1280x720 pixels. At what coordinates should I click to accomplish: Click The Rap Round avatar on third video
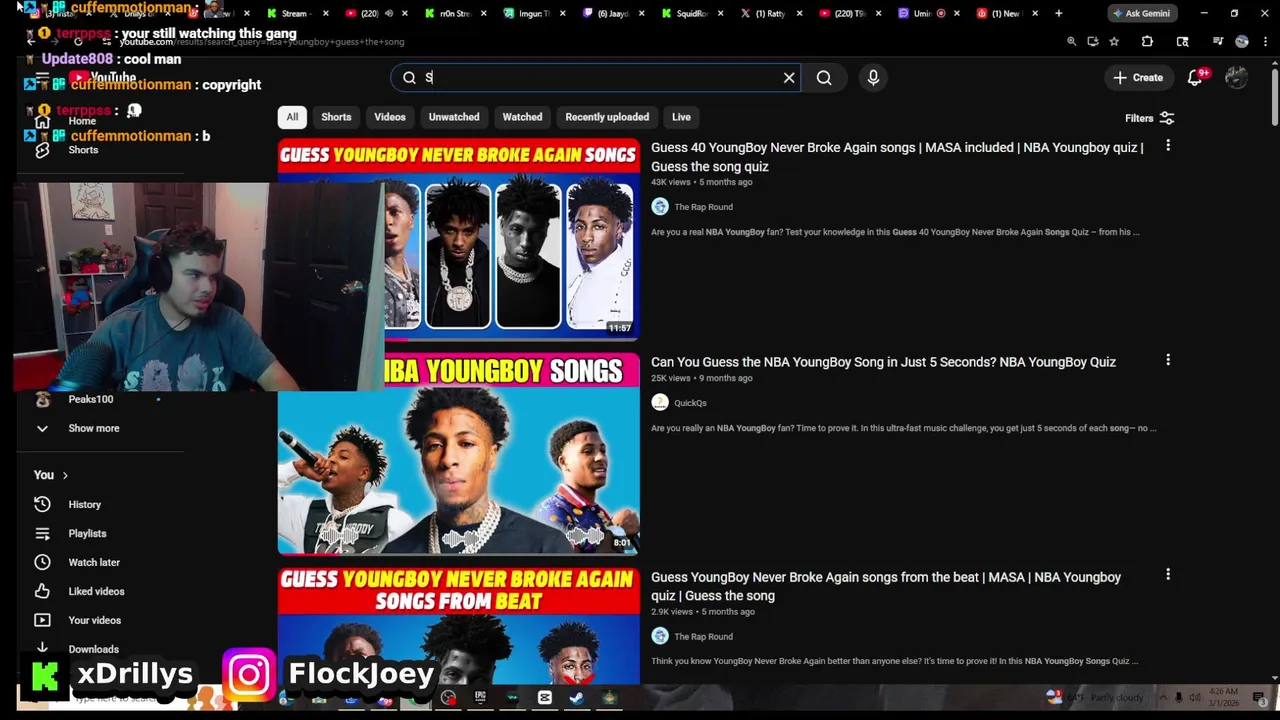point(660,636)
